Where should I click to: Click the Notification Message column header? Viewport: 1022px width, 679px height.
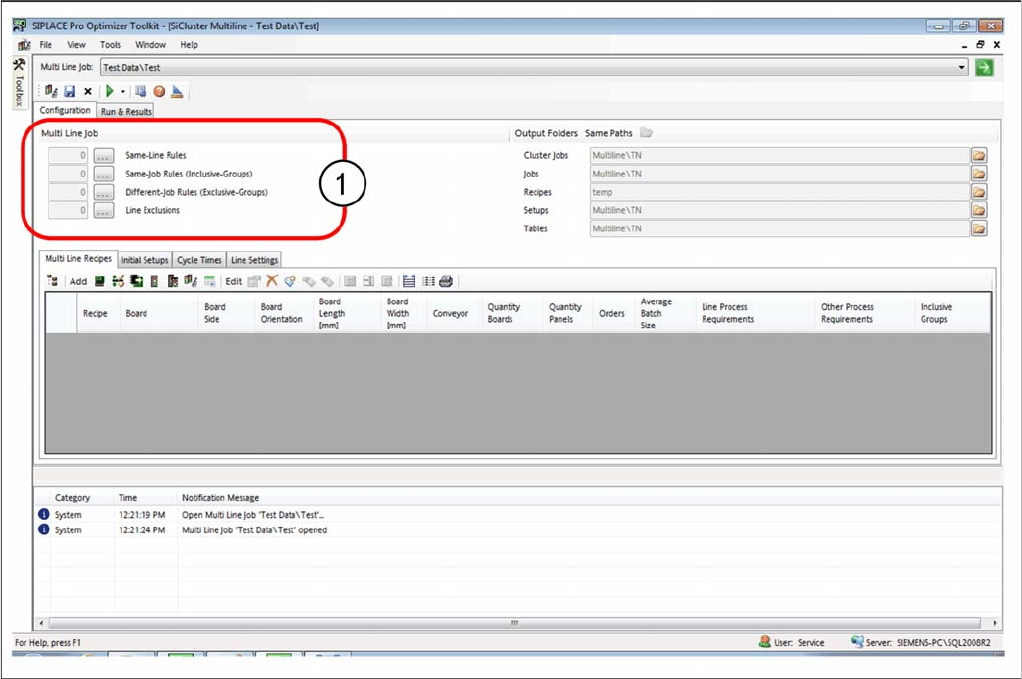[x=220, y=498]
